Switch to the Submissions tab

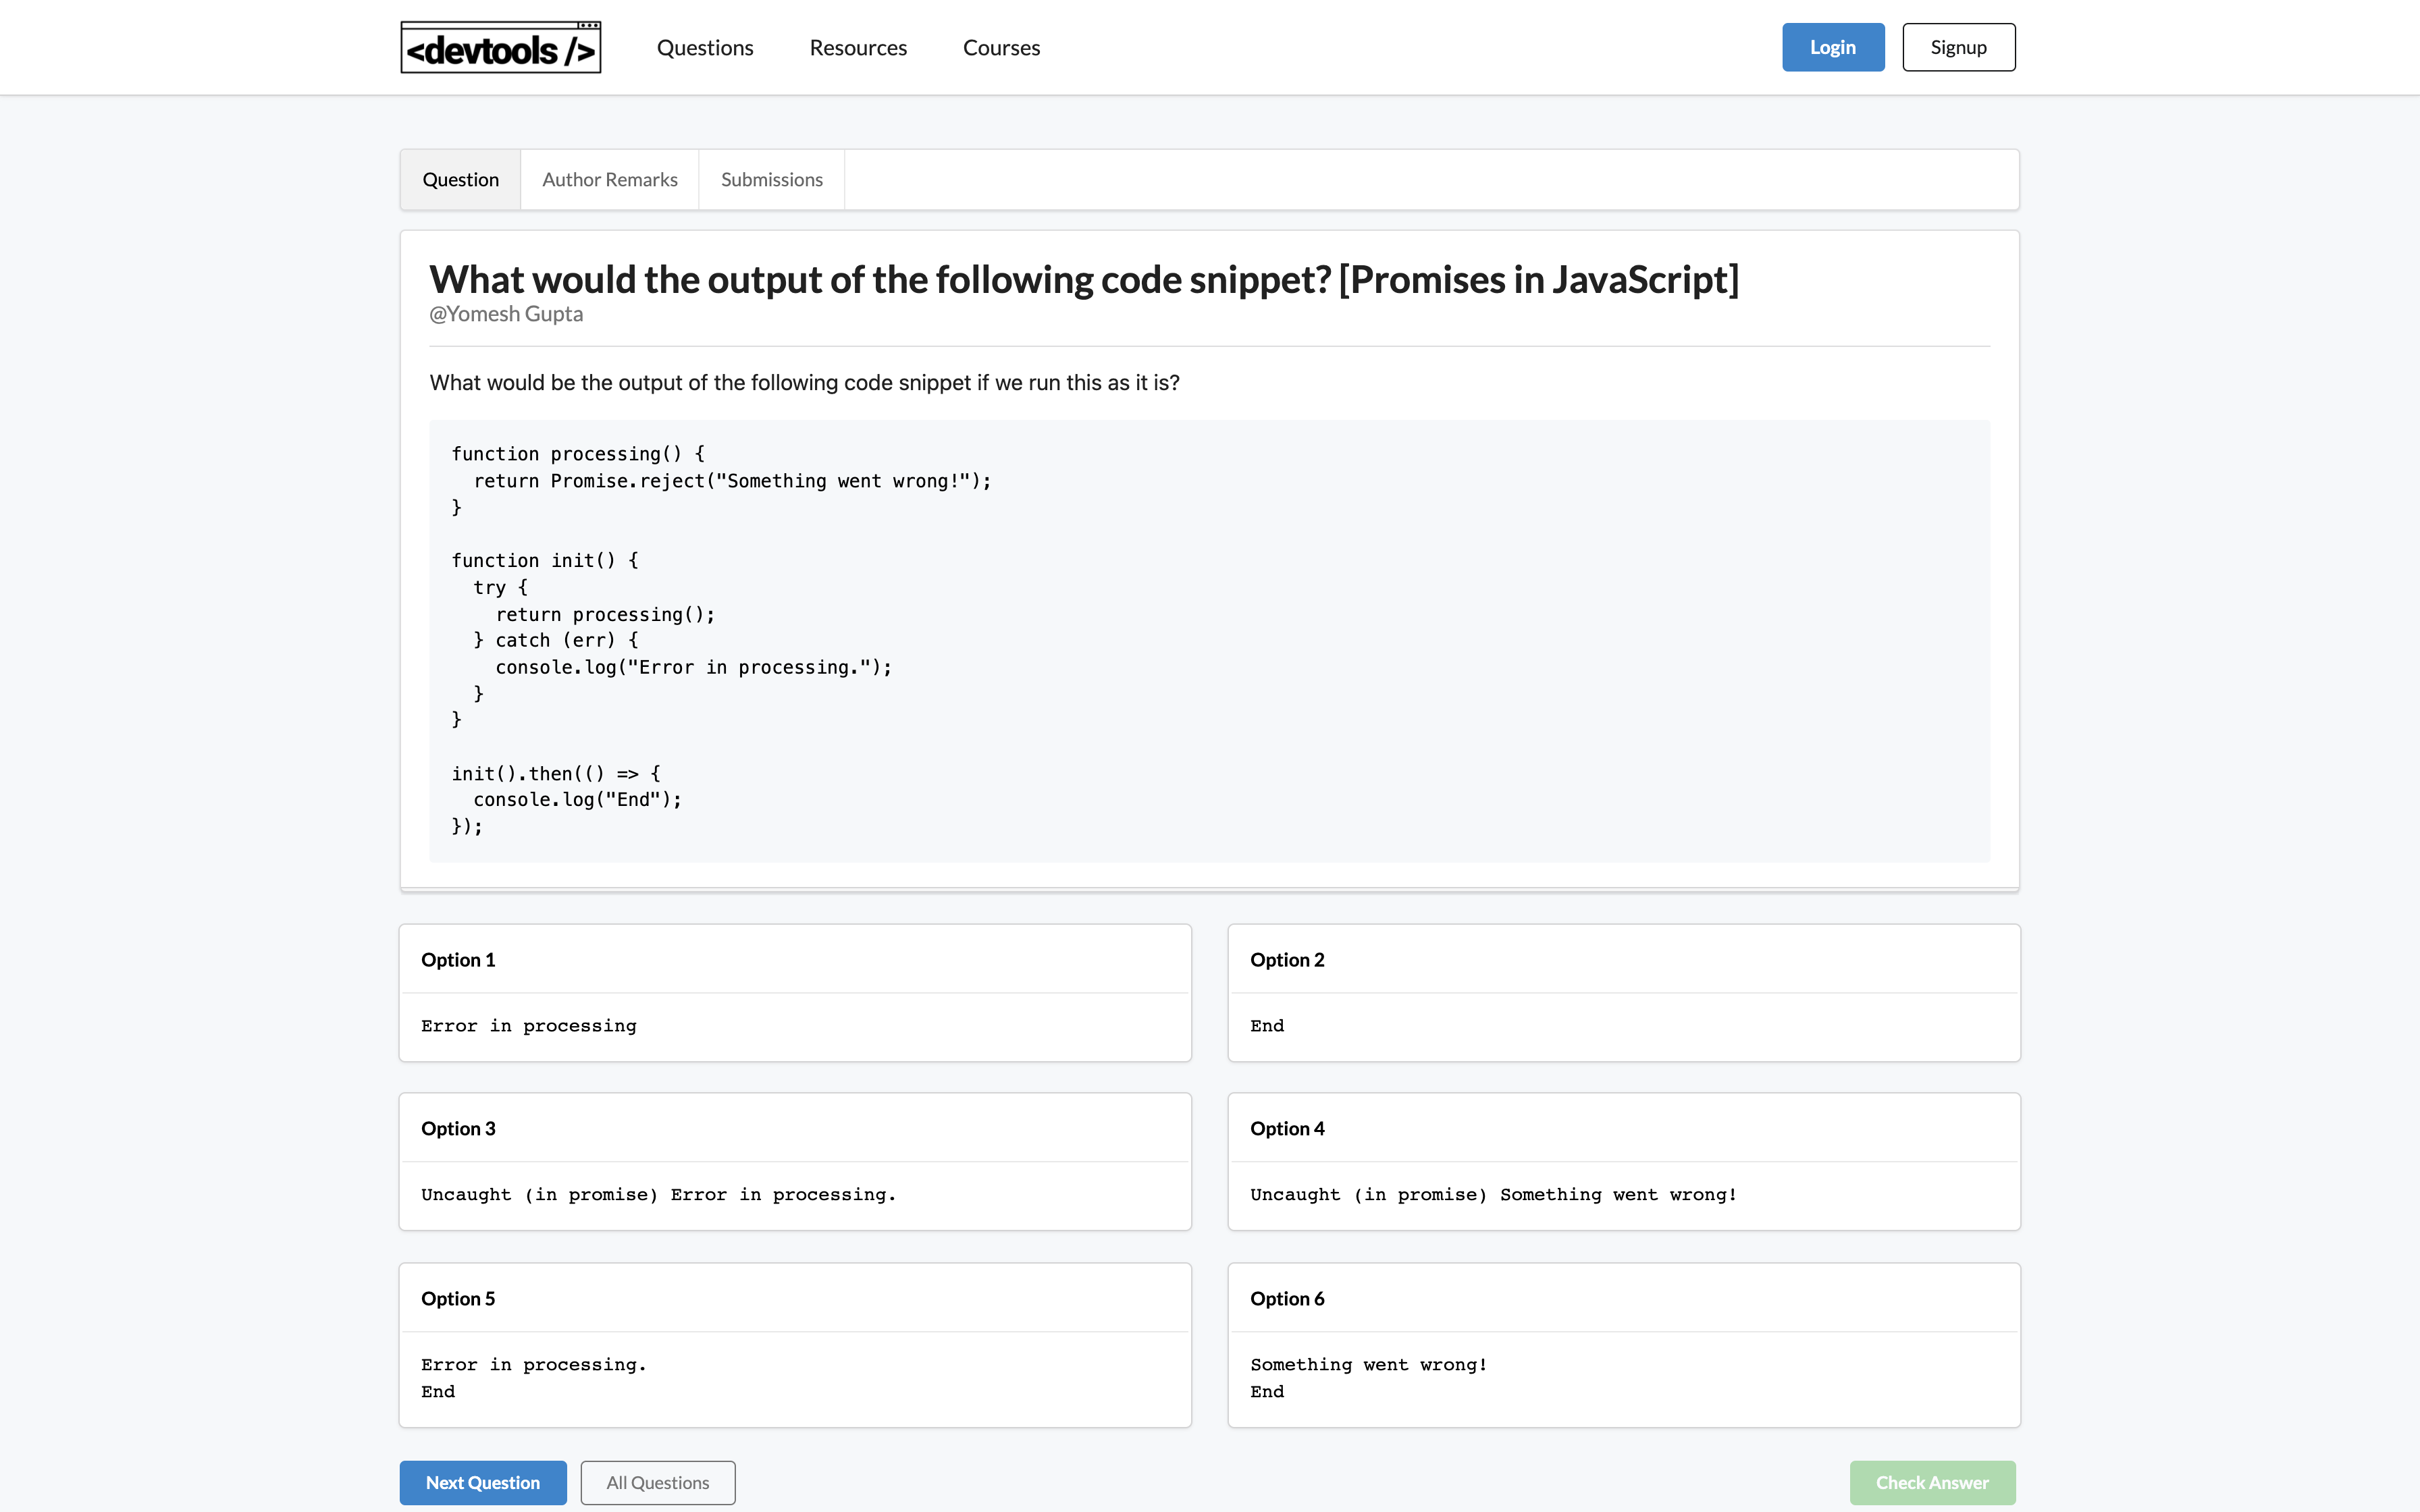pos(771,179)
